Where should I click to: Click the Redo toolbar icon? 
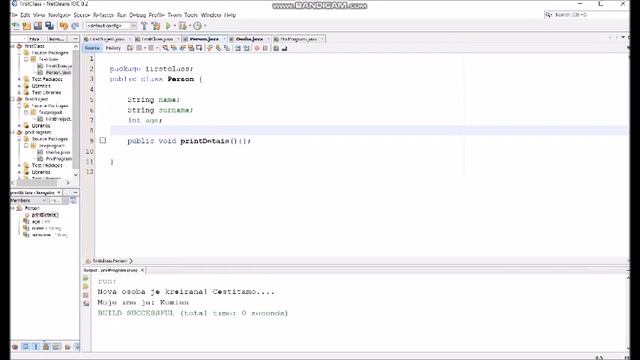point(75,26)
